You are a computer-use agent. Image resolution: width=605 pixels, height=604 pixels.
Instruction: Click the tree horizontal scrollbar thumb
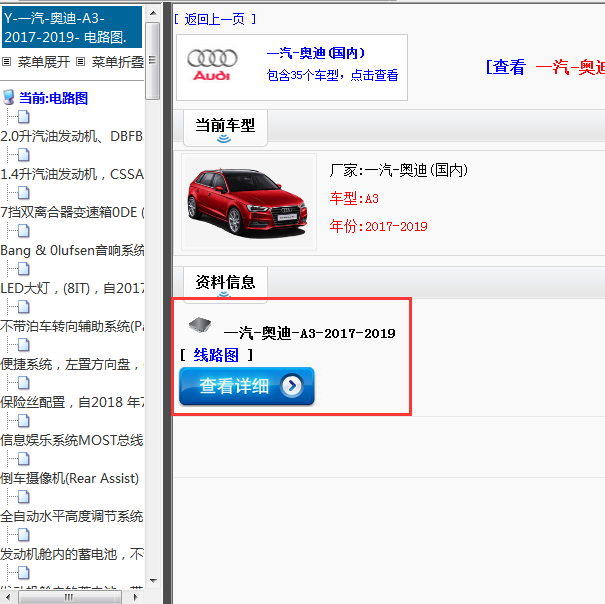tap(70, 597)
